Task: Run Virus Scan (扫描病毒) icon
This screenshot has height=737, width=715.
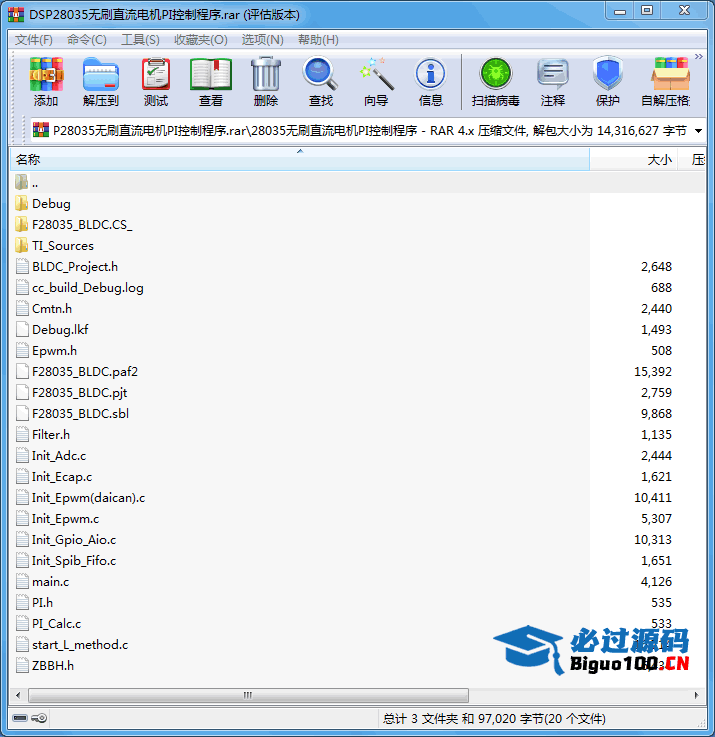Action: (x=496, y=81)
